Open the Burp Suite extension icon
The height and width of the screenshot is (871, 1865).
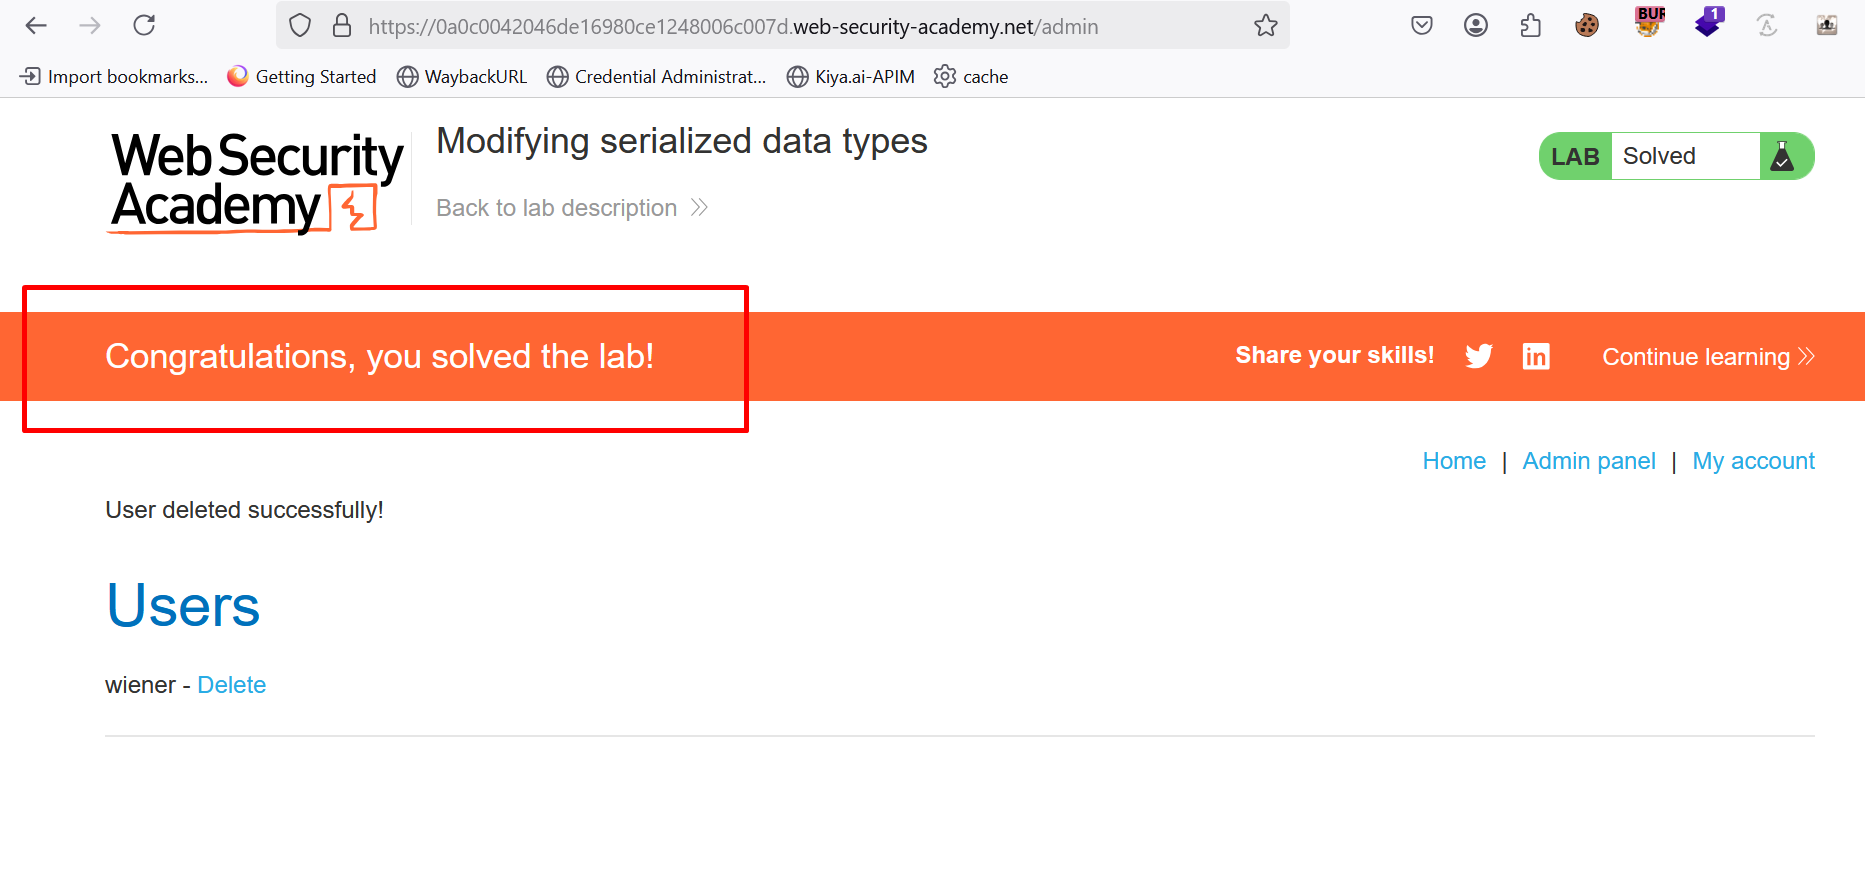1650,22
